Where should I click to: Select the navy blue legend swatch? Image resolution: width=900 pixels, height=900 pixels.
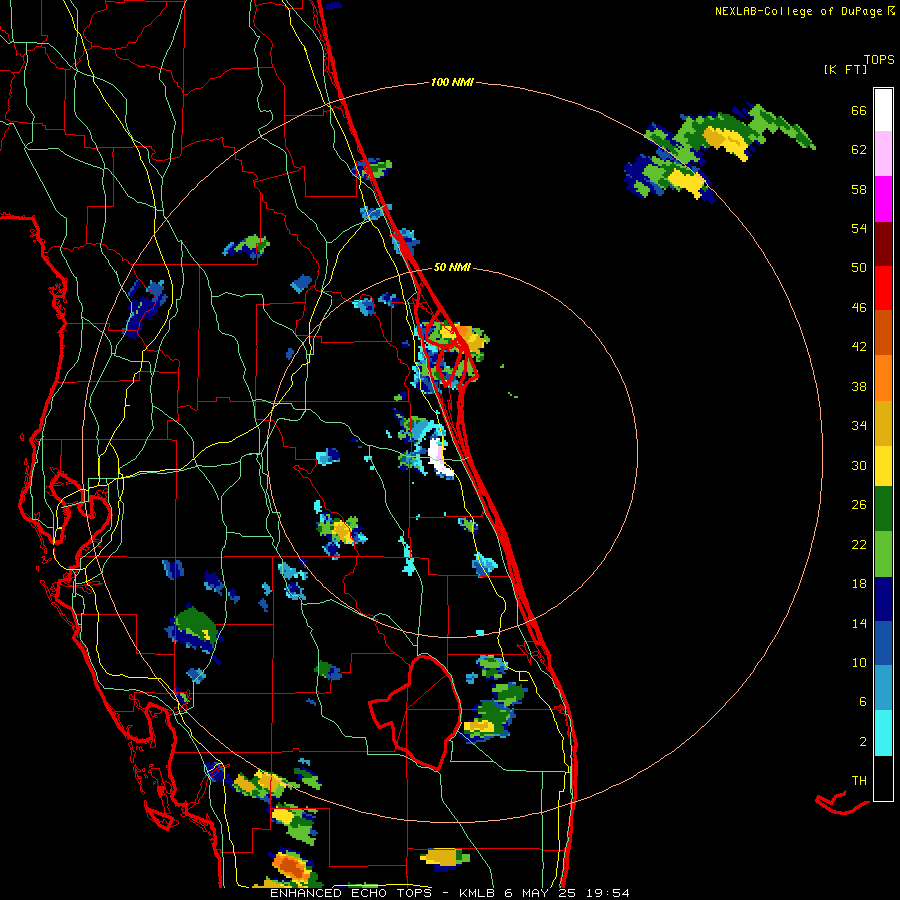883,599
